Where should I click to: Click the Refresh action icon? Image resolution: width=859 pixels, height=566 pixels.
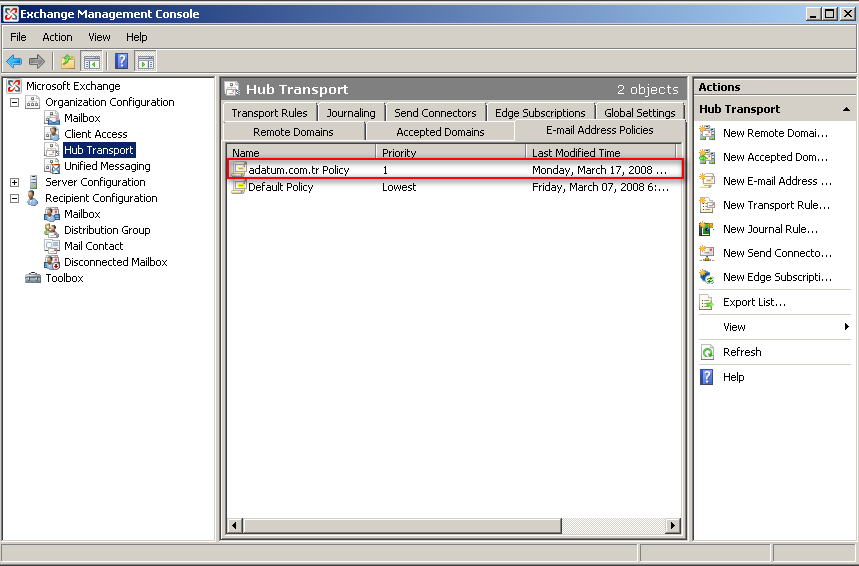pos(707,352)
